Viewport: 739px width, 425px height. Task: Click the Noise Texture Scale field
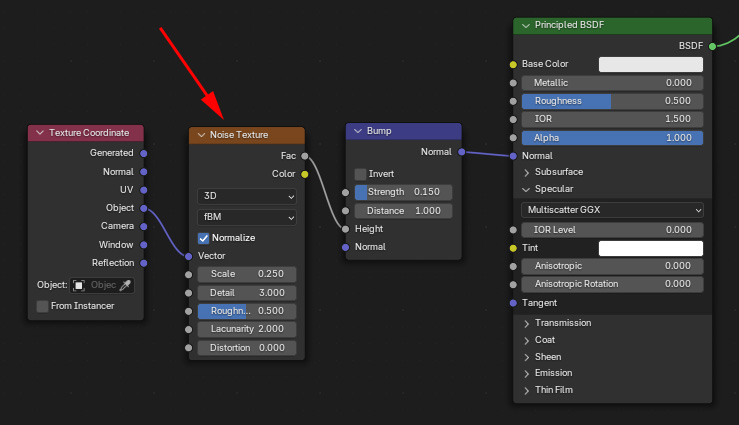coord(247,274)
